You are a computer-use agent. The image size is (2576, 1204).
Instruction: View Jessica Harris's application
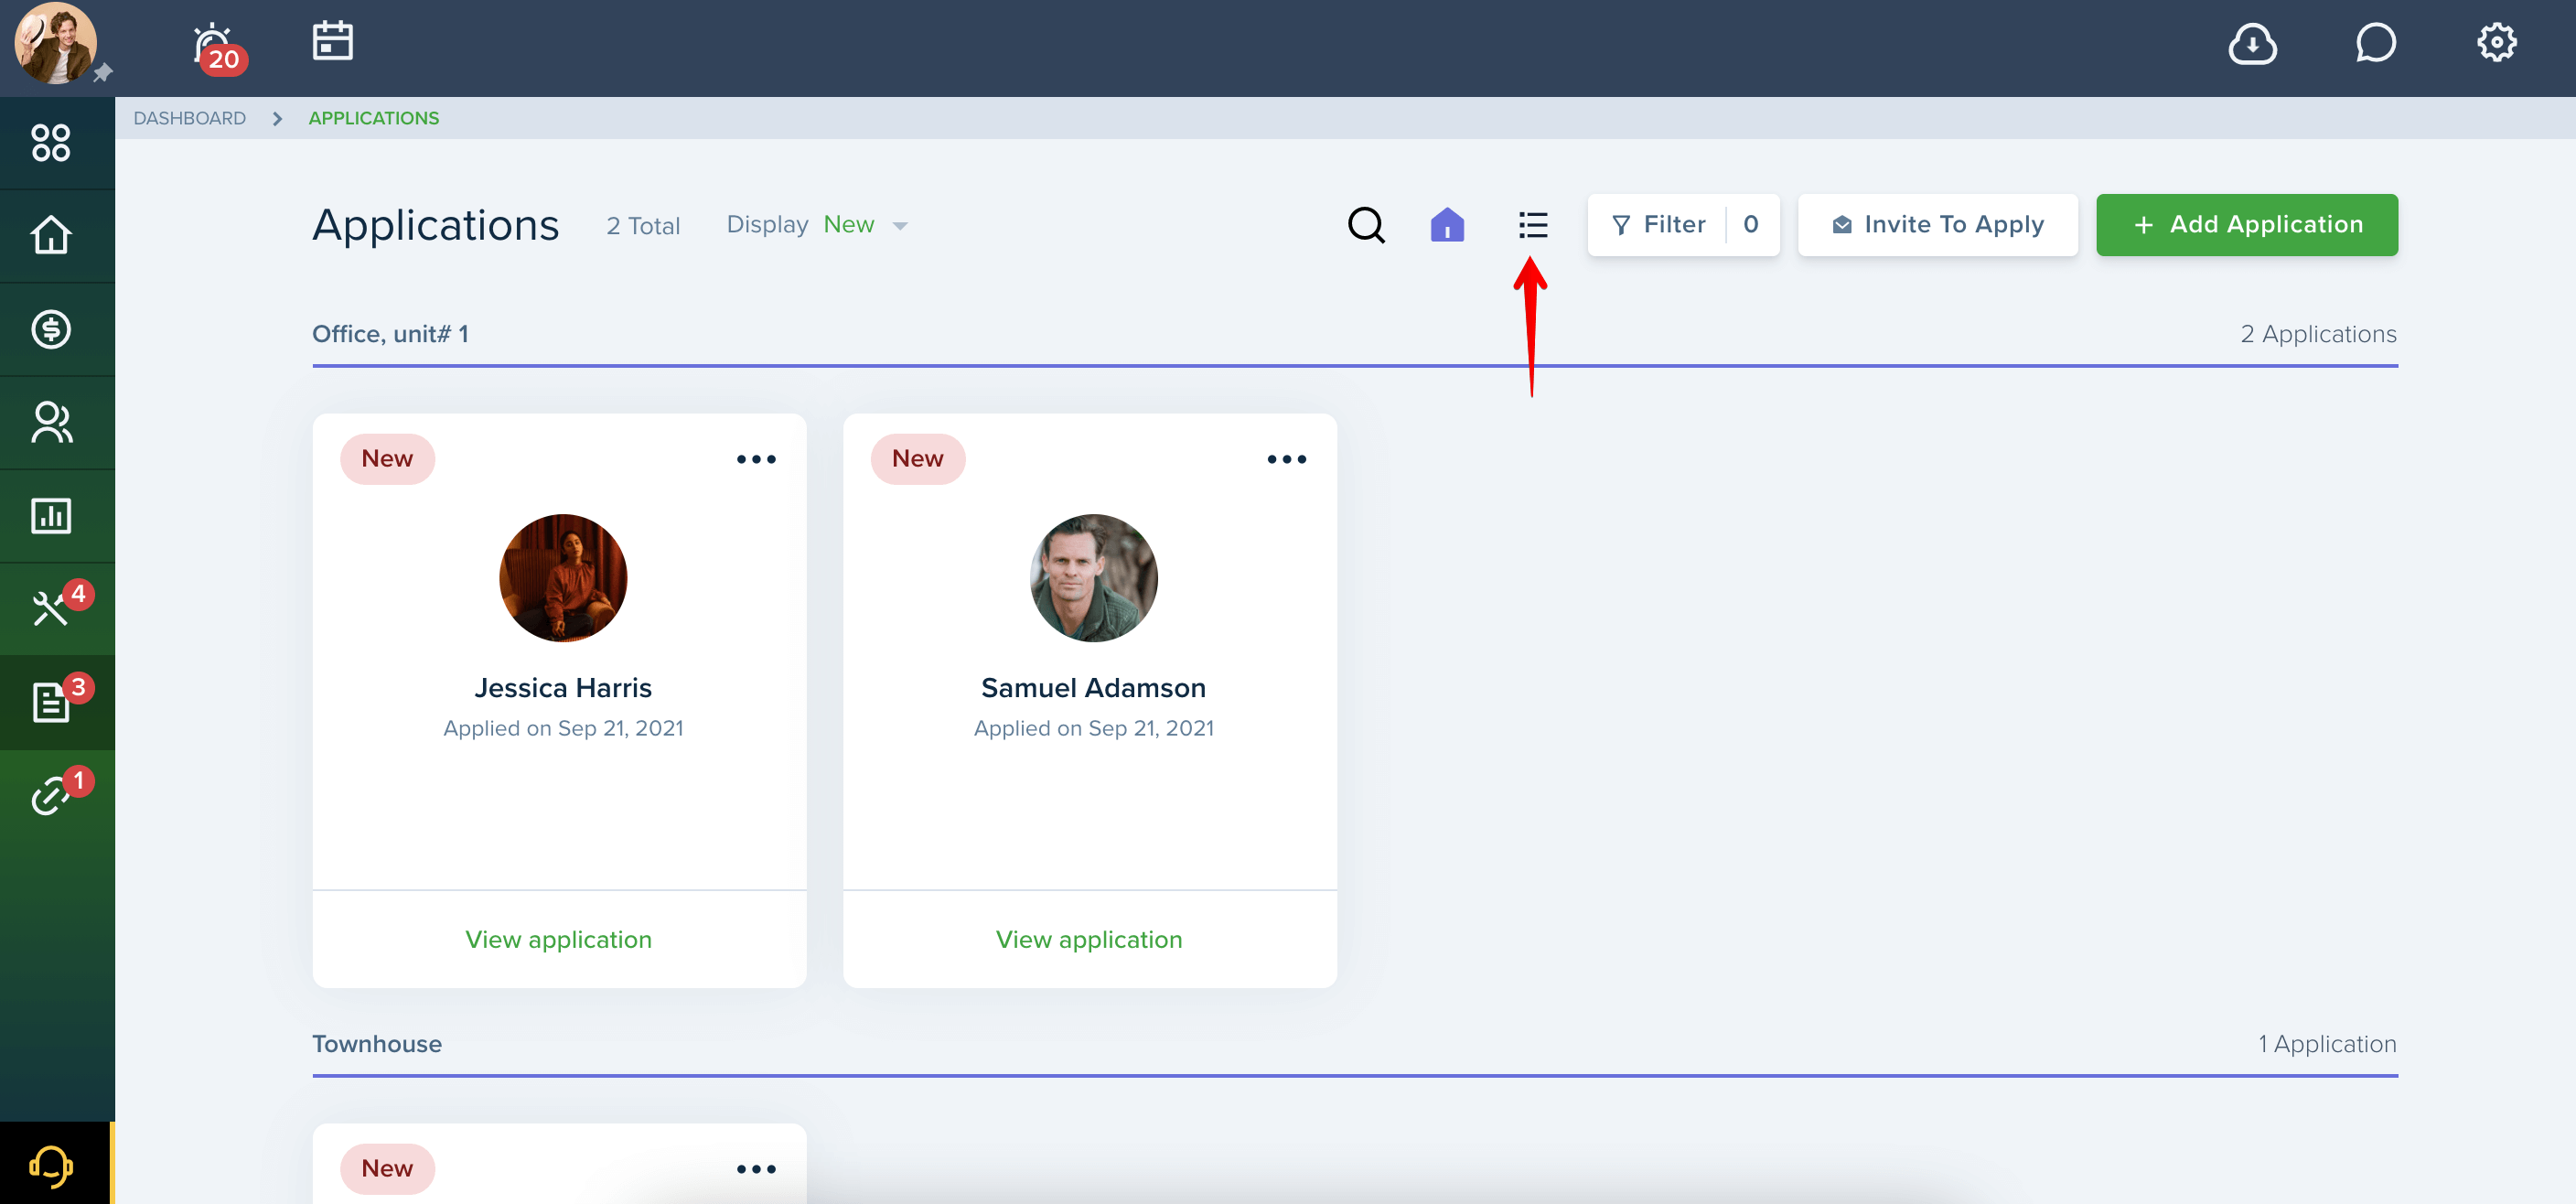point(558,940)
